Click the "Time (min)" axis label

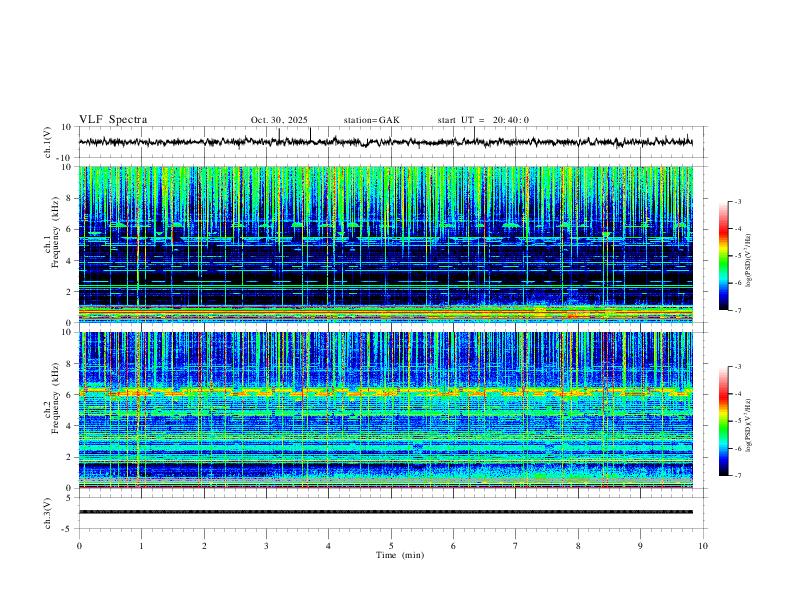(x=400, y=555)
